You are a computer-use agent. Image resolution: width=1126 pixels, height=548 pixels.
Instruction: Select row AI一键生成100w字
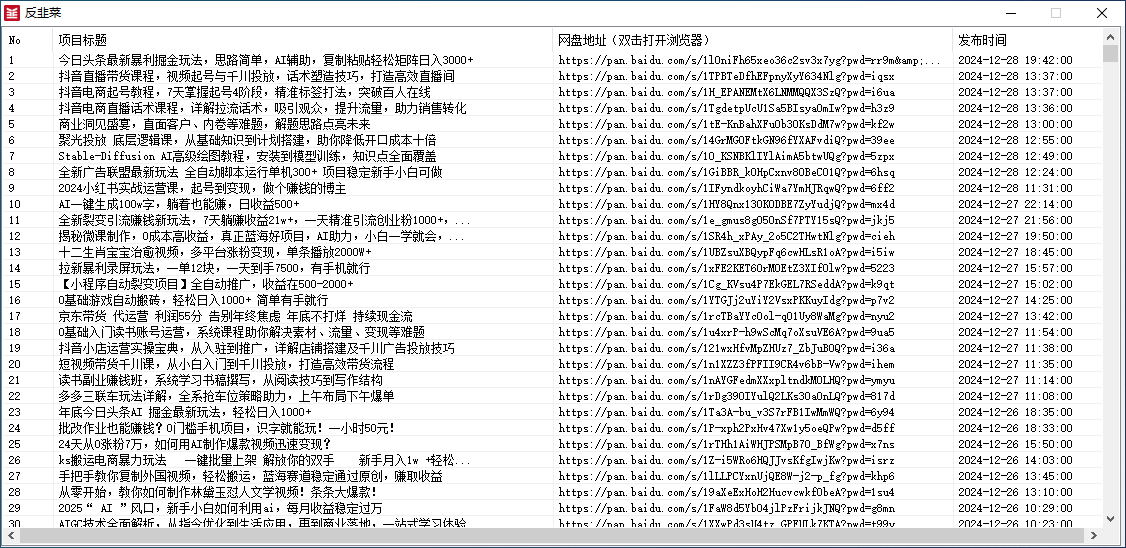pyautogui.click(x=552, y=204)
